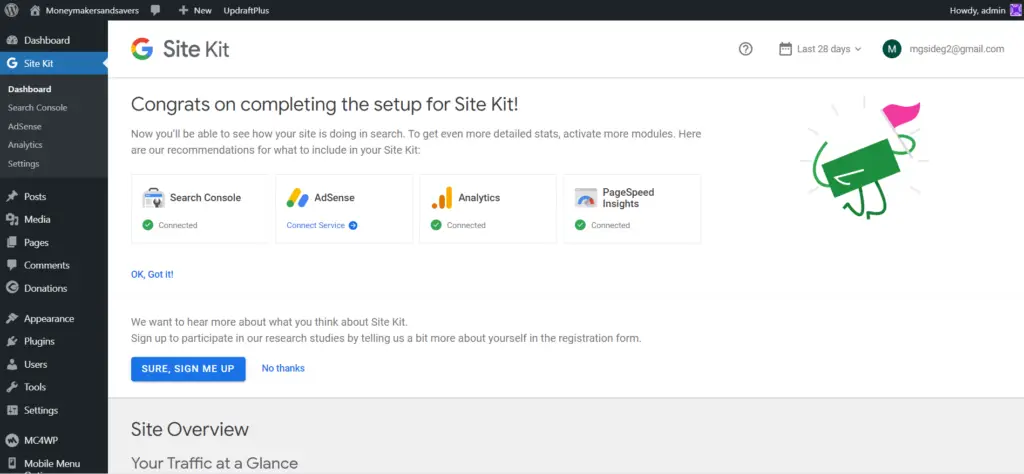
Task: Open the mgsideg2@gmail.com account menu
Action: pos(943,49)
